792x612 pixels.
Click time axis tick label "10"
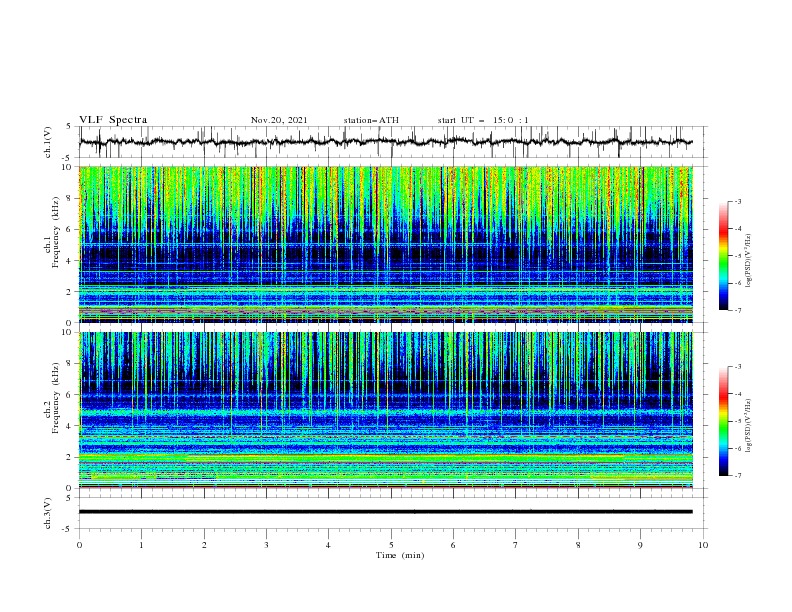pos(703,545)
